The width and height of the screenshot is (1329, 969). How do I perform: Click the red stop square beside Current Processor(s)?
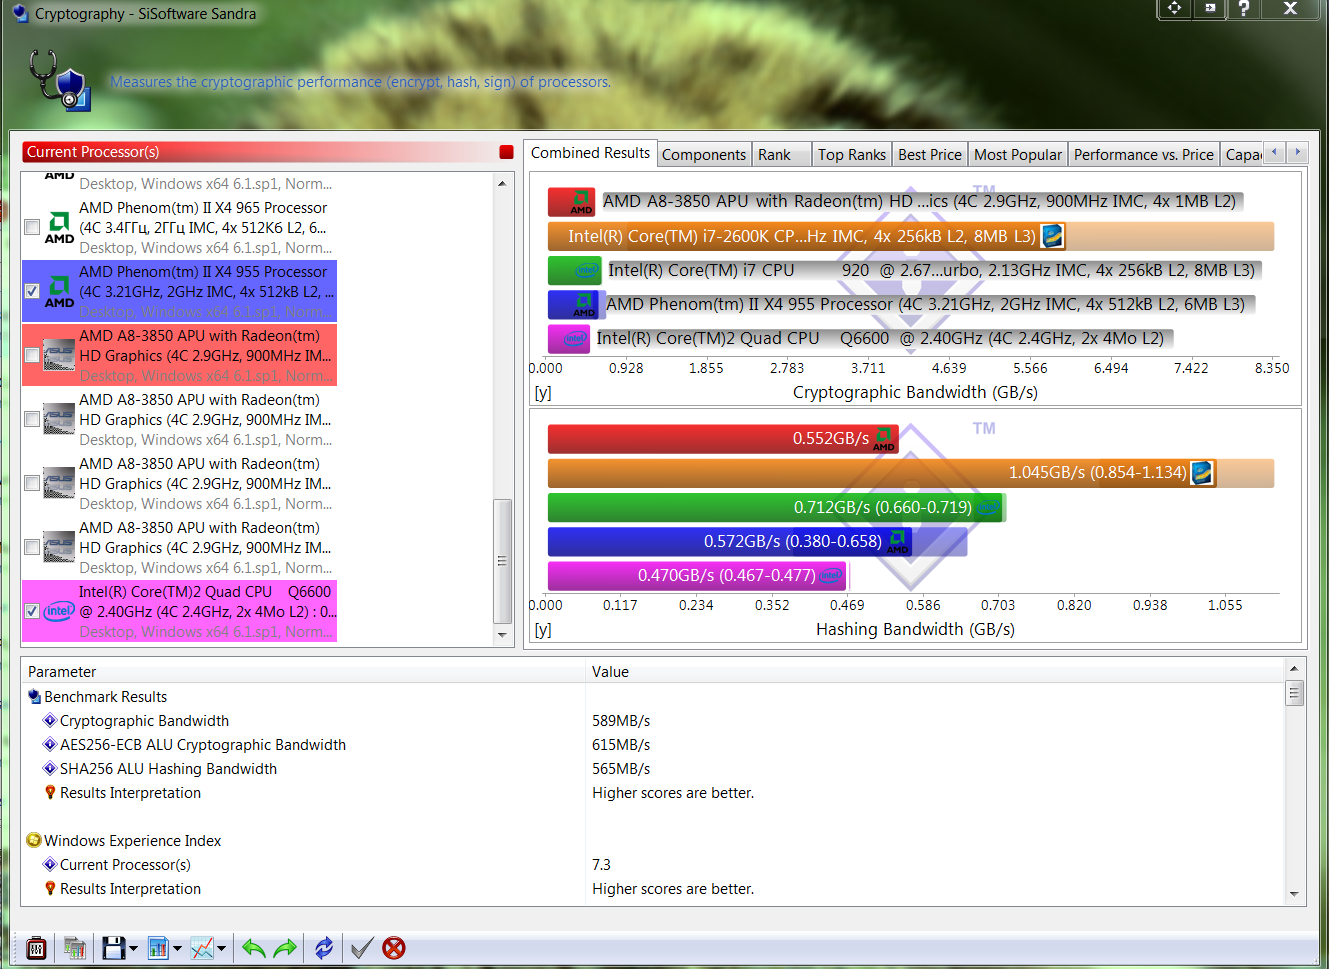click(506, 152)
